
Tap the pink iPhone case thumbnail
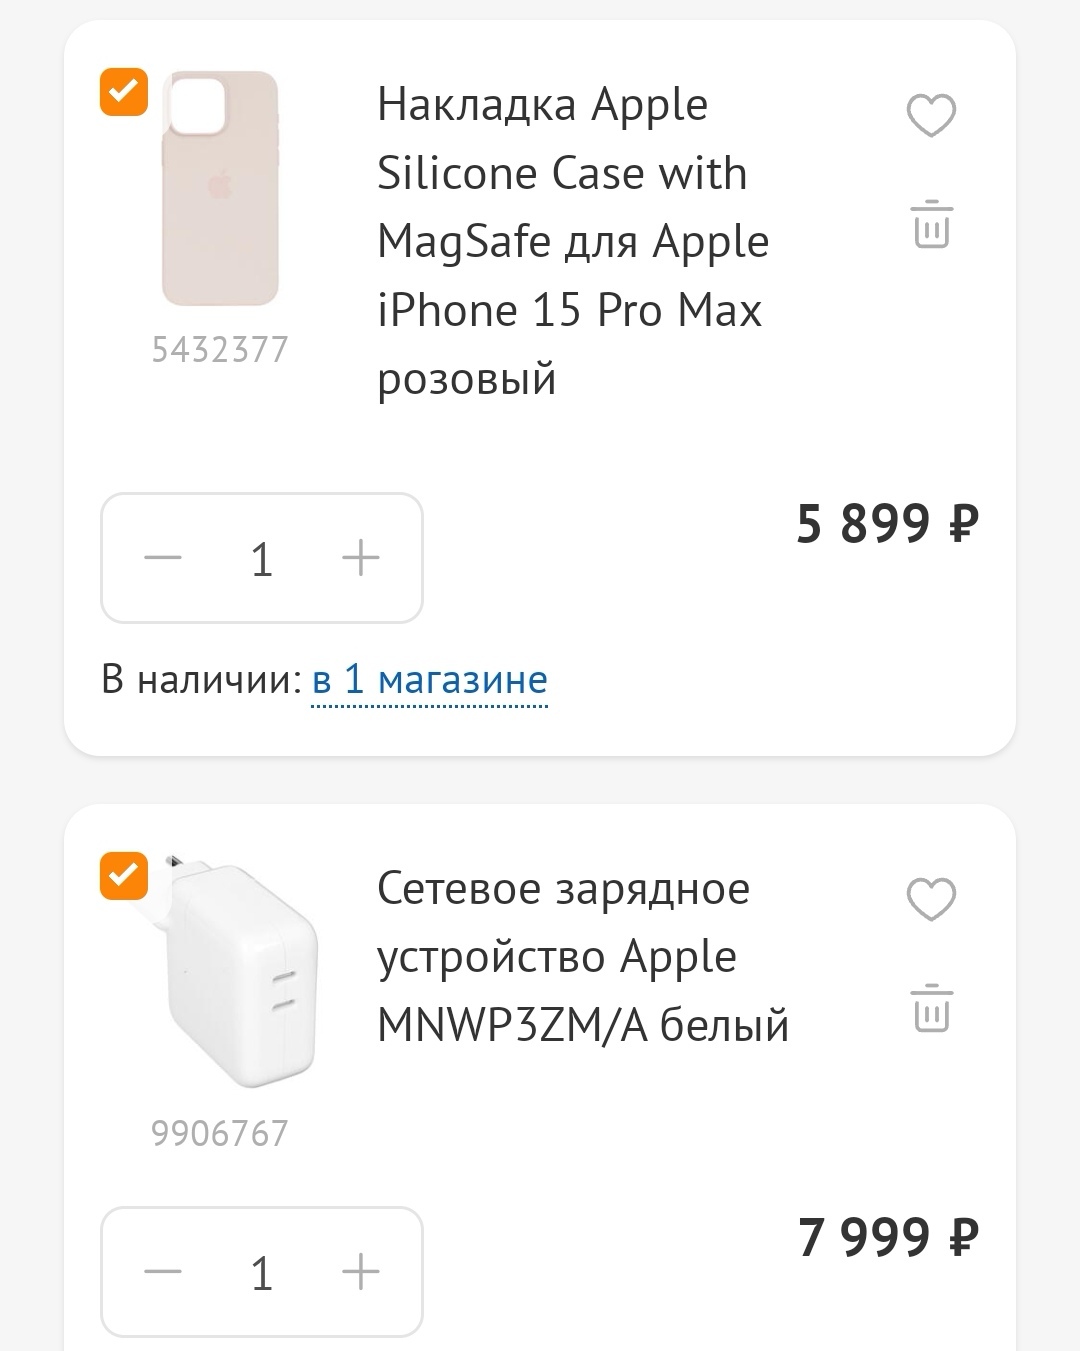coord(220,190)
